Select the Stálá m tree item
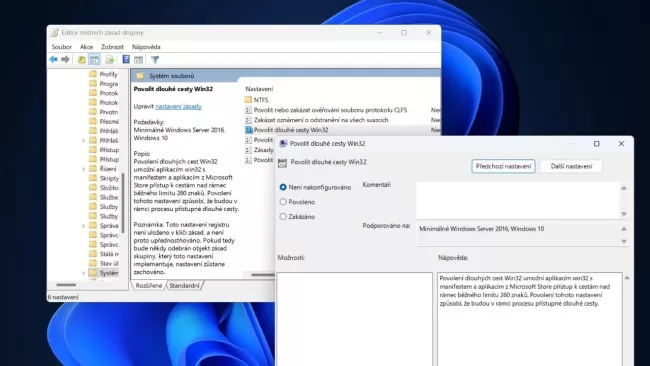Screen dimensions: 650x366 pyautogui.click(x=109, y=254)
